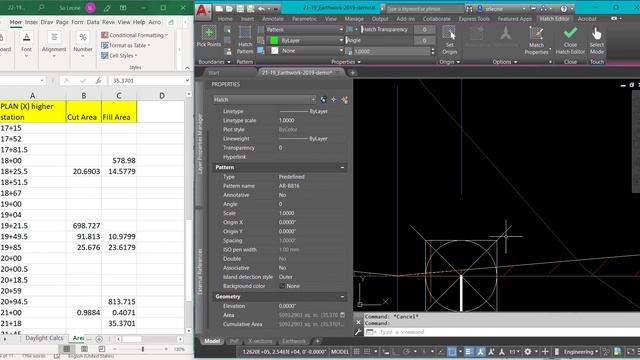Click Close Hatch Editor green checkmark
640x360 pixels.
(570, 32)
